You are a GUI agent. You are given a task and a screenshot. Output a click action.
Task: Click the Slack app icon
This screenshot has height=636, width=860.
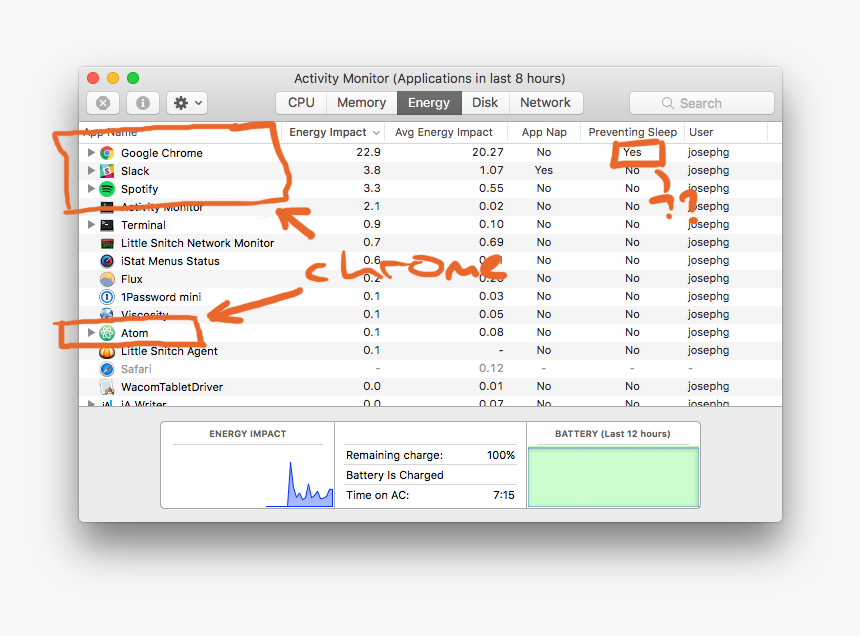pyautogui.click(x=107, y=171)
